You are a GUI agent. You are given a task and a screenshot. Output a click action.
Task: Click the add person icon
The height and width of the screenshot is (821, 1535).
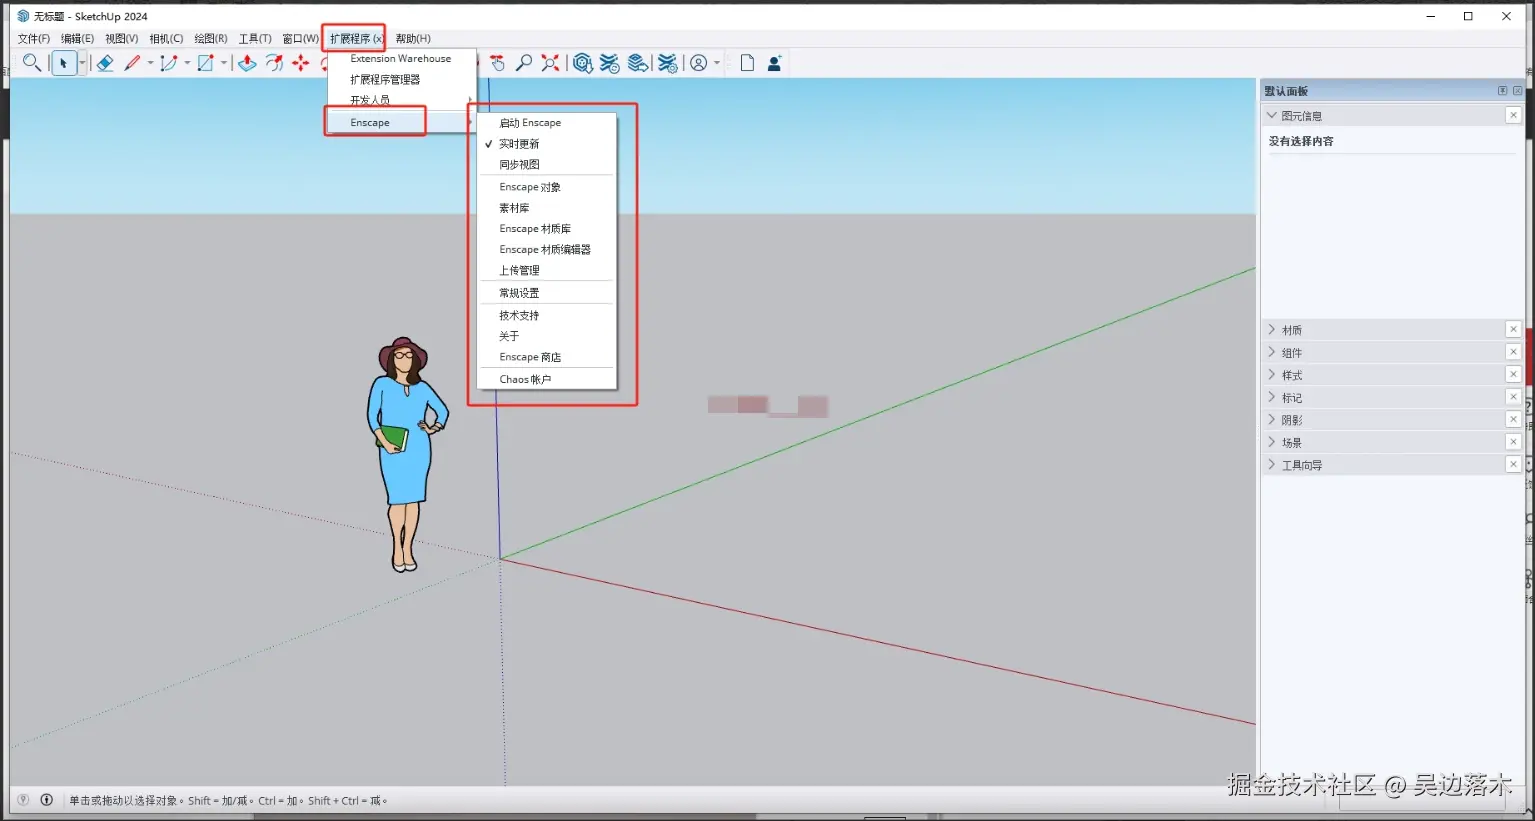tap(774, 63)
